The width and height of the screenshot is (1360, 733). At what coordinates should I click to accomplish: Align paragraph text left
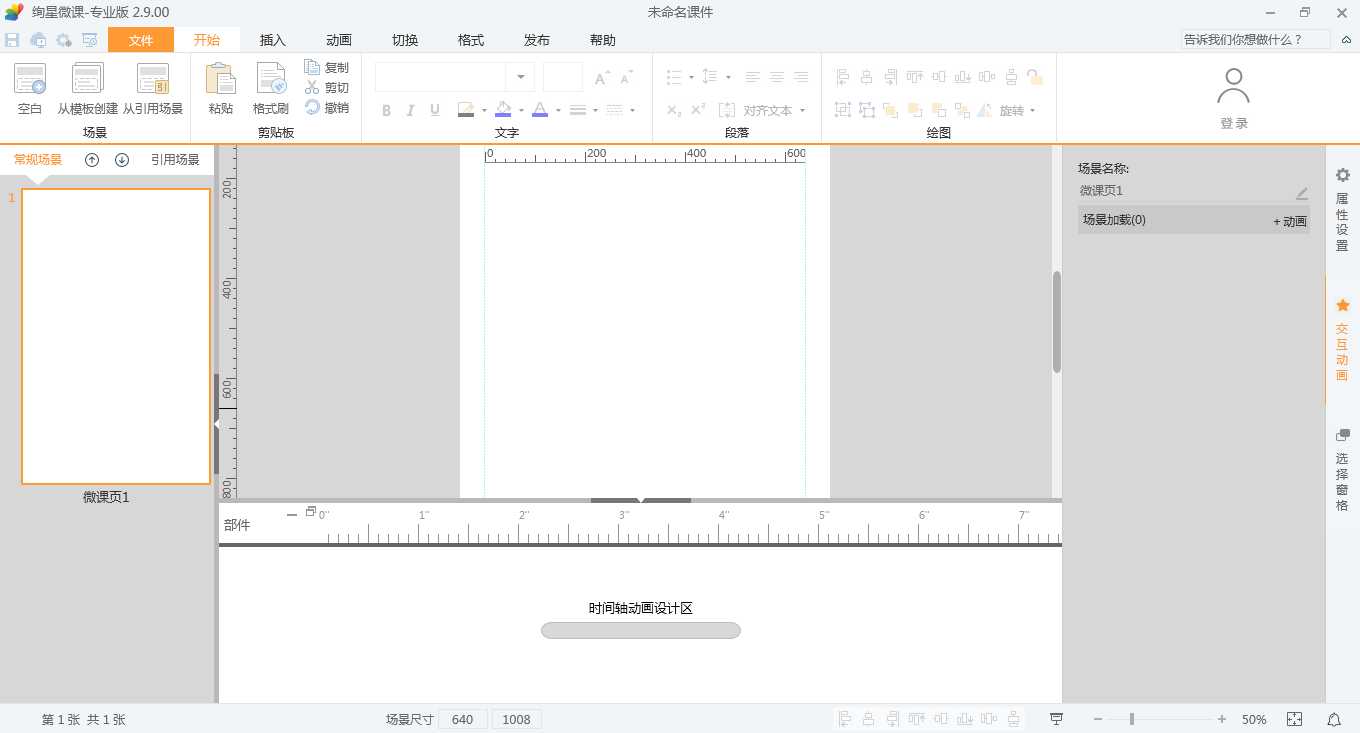click(753, 77)
